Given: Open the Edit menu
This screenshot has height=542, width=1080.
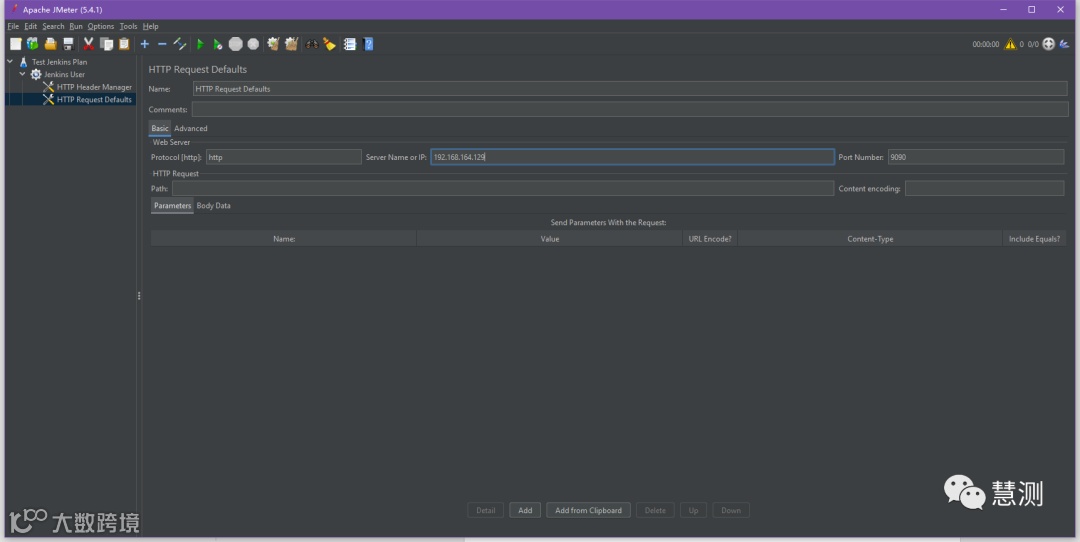Looking at the screenshot, I should [30, 26].
